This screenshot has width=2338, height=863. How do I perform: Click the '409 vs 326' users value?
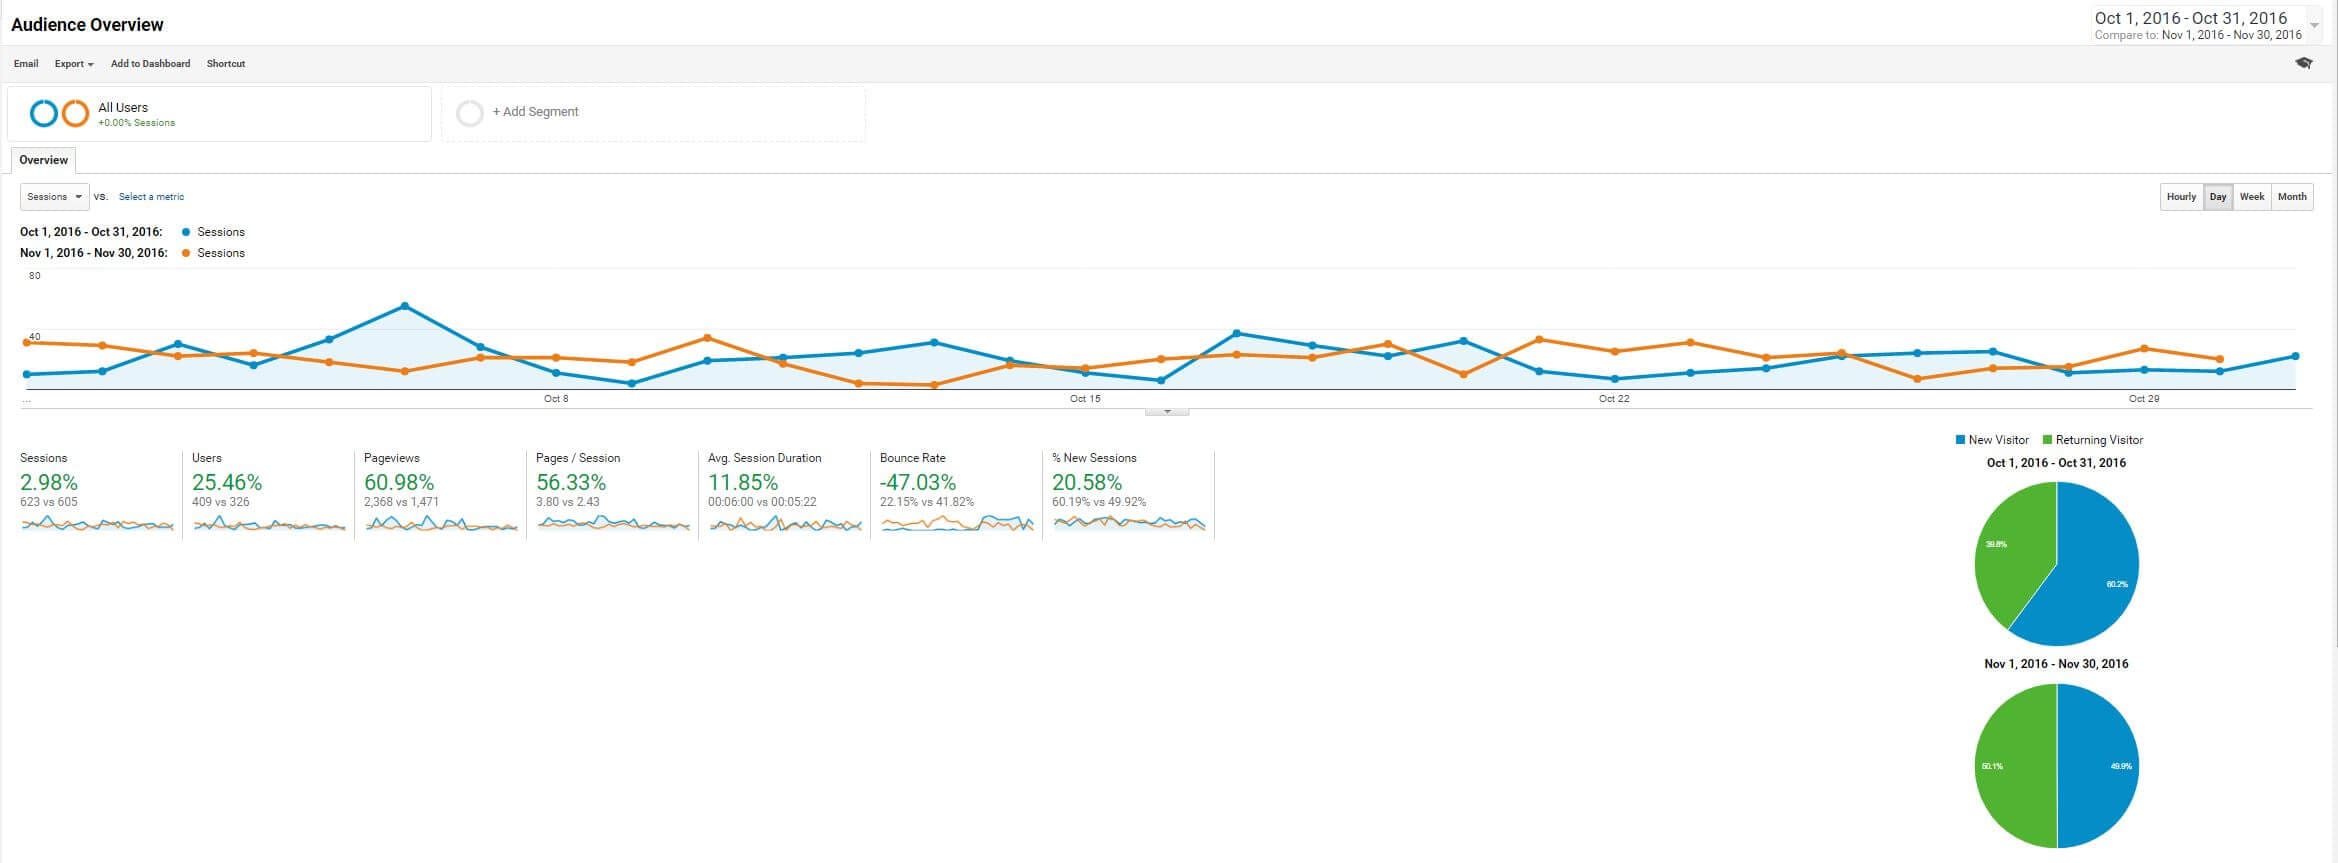[x=221, y=502]
